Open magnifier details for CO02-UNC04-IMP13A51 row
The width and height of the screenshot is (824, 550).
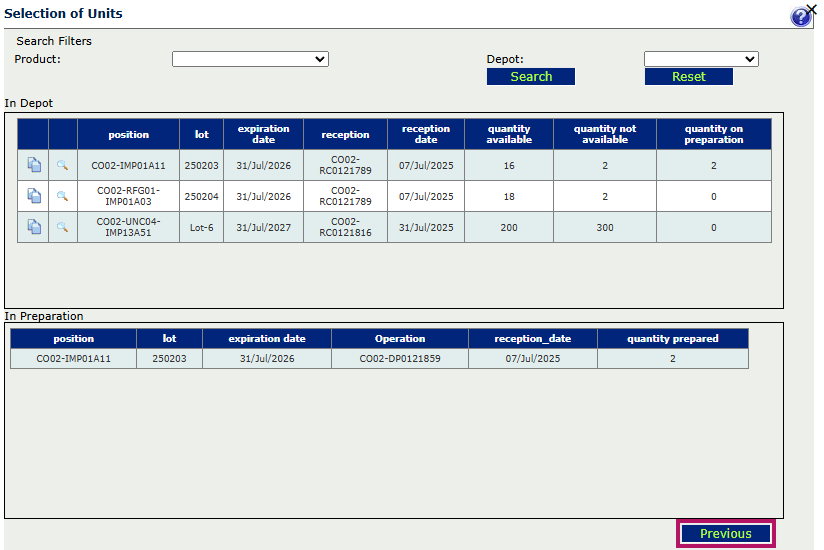(63, 227)
